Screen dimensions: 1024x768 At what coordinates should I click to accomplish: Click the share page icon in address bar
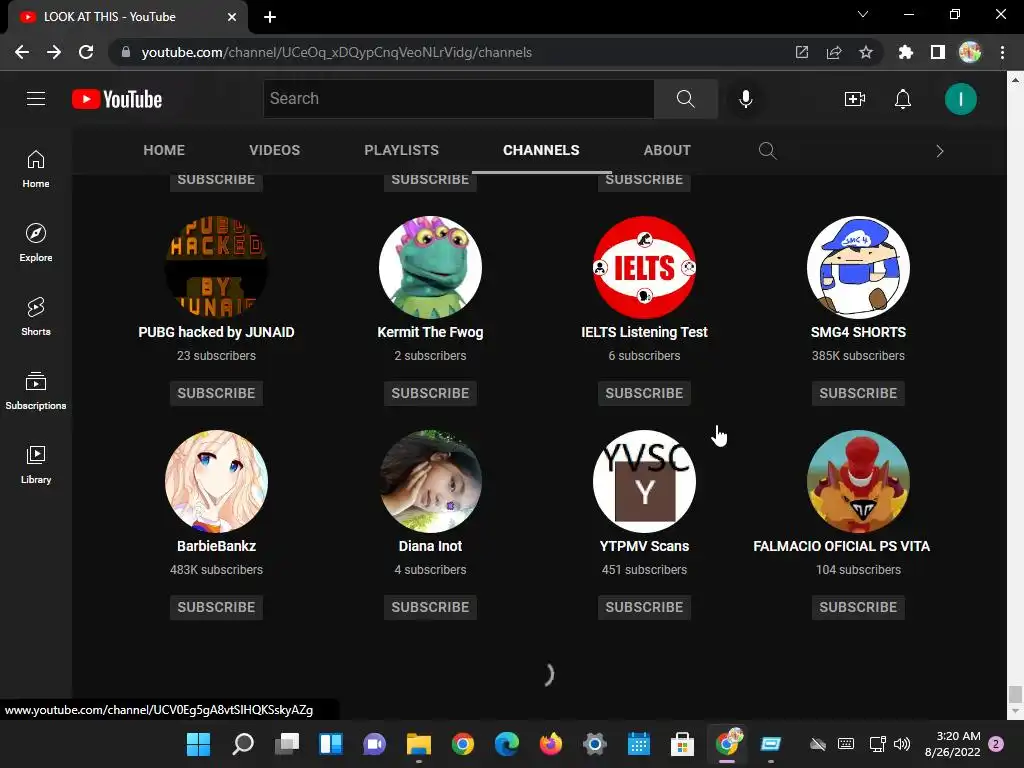point(834,52)
